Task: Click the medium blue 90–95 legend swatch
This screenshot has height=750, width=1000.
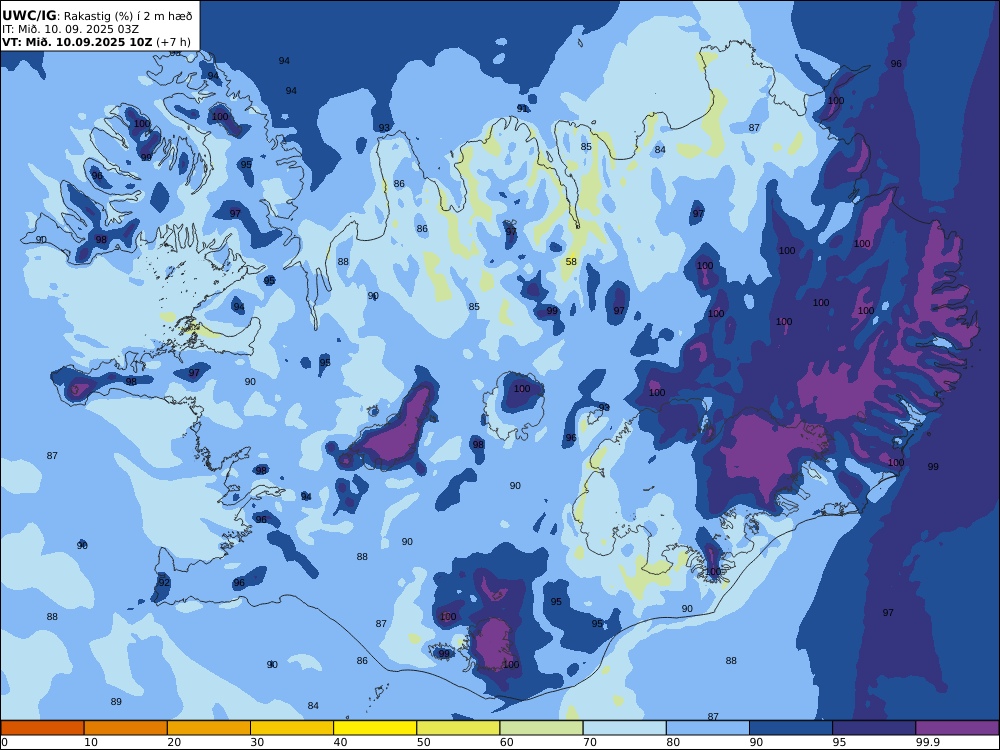Action: [x=791, y=728]
